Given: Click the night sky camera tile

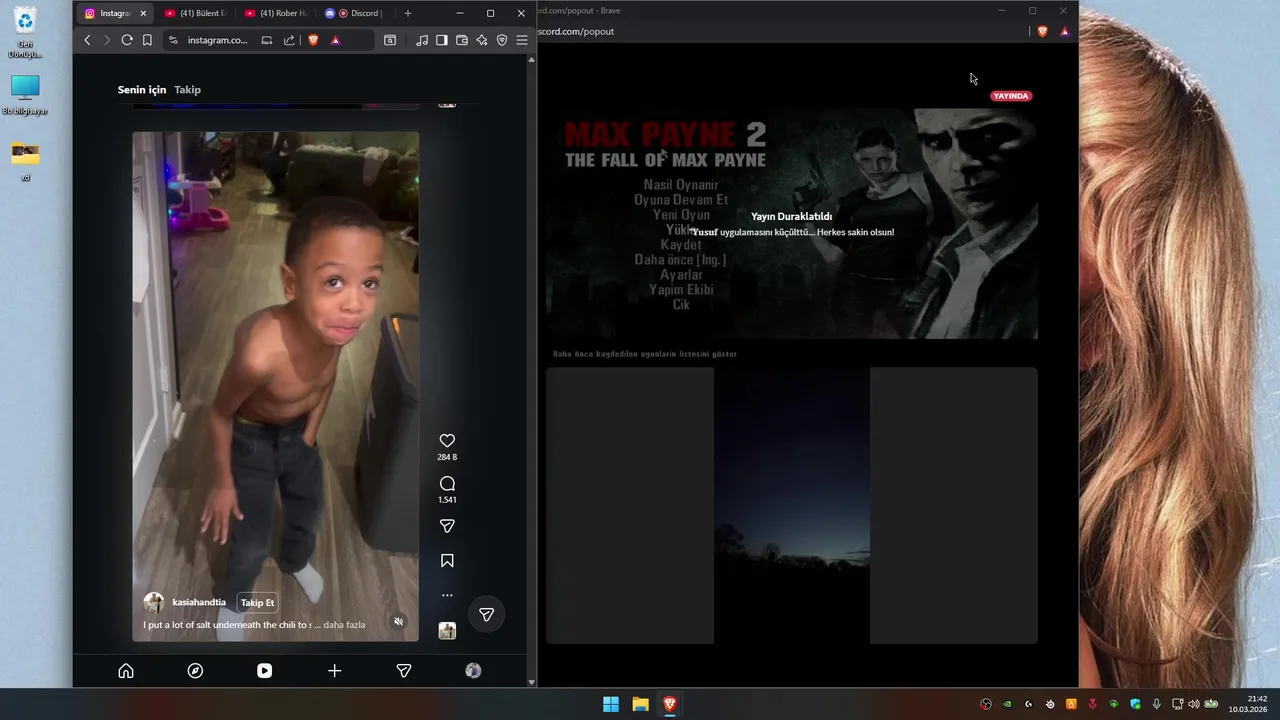Looking at the screenshot, I should 792,506.
